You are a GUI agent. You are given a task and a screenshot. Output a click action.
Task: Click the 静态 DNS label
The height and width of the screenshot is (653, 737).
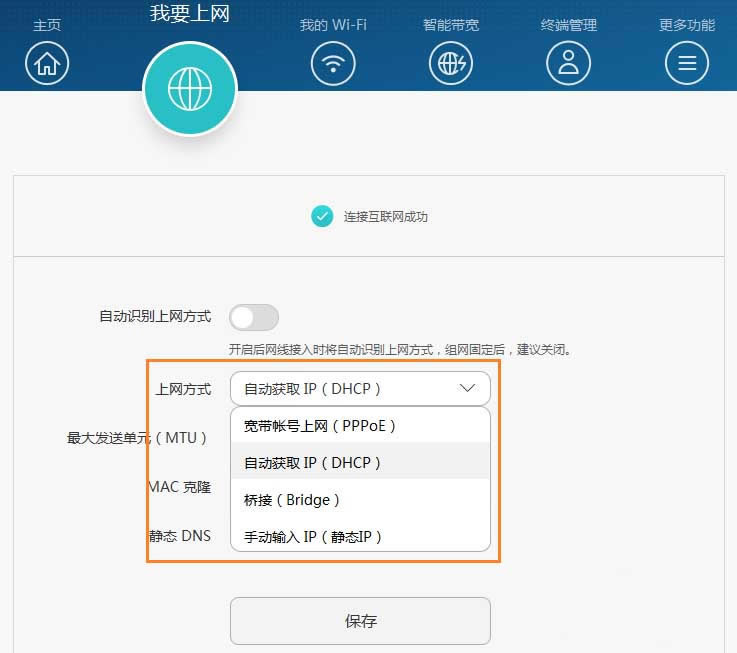pyautogui.click(x=181, y=536)
